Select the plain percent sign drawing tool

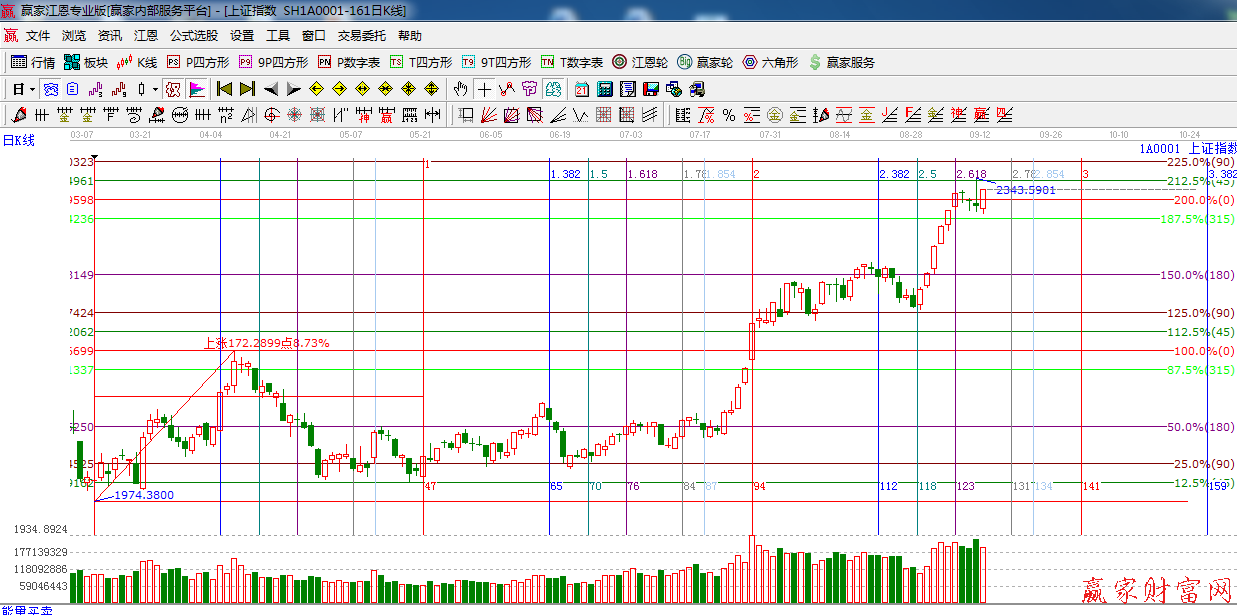[x=729, y=115]
